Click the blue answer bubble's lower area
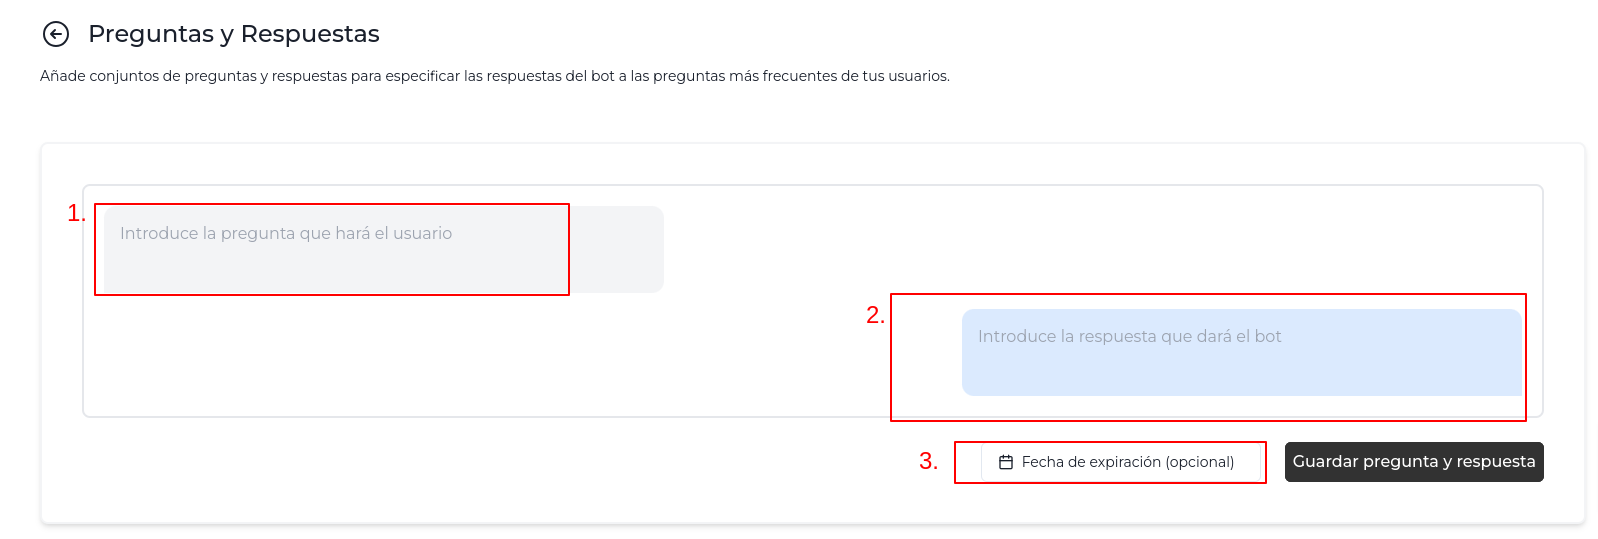The width and height of the screenshot is (1598, 539). coord(1241,380)
